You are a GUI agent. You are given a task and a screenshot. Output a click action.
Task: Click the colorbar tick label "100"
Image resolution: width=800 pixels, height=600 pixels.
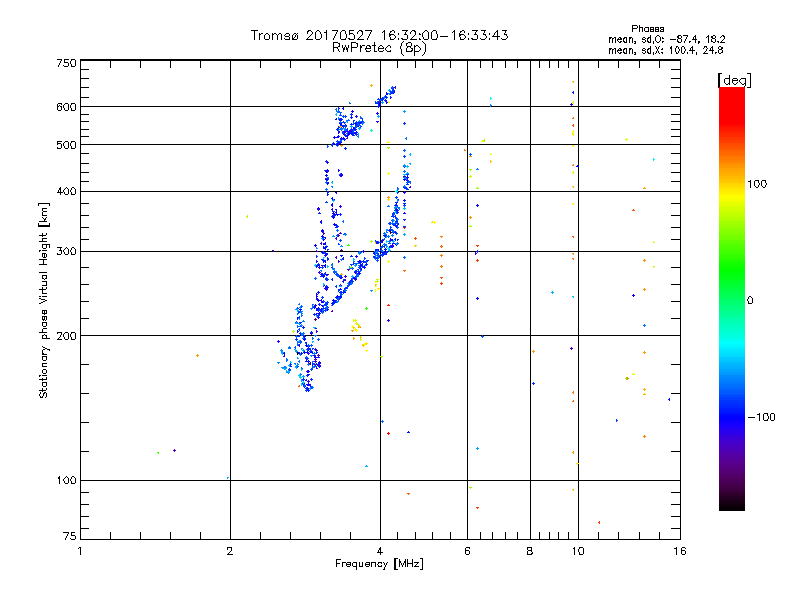[x=757, y=184]
